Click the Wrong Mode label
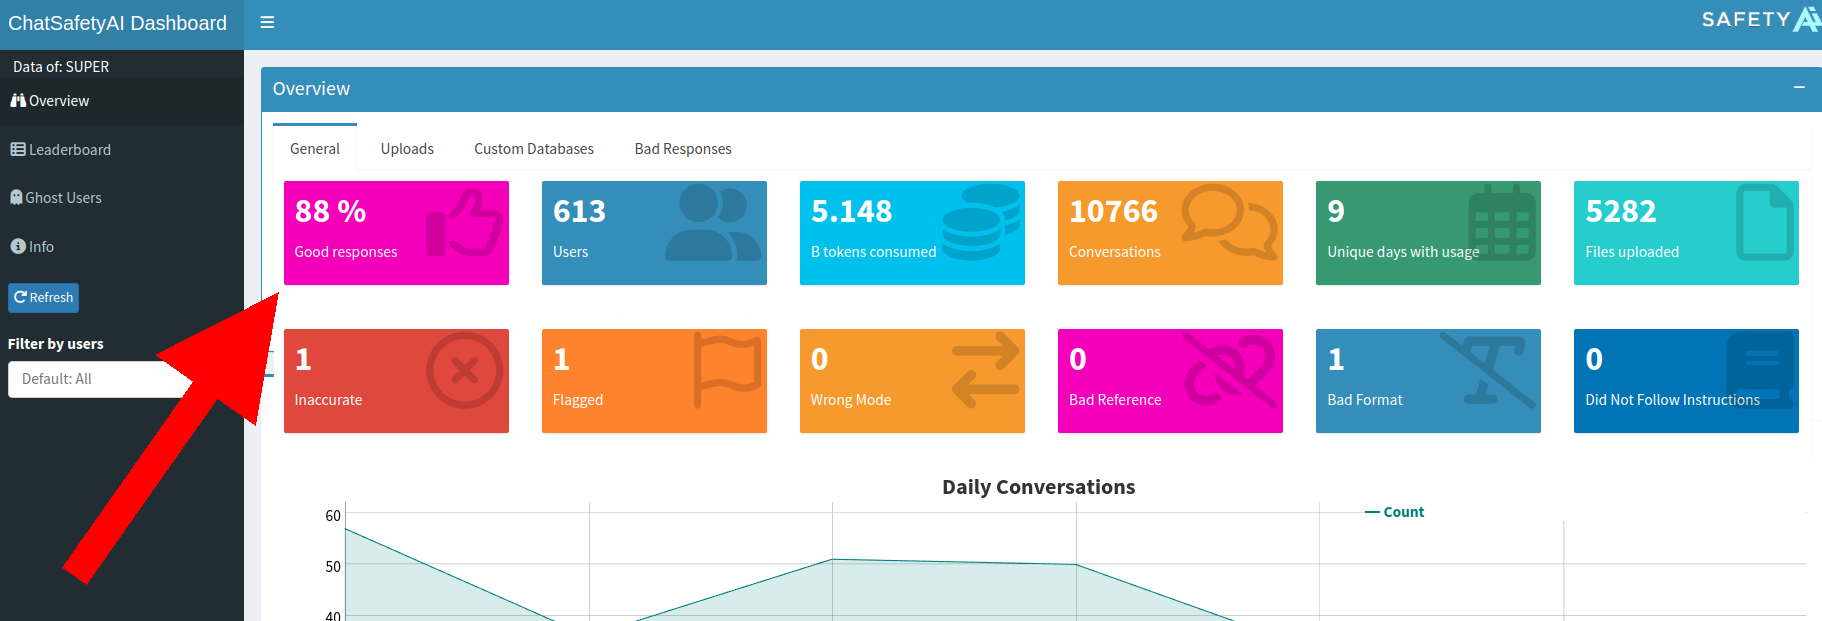The width and height of the screenshot is (1822, 621). pos(851,400)
